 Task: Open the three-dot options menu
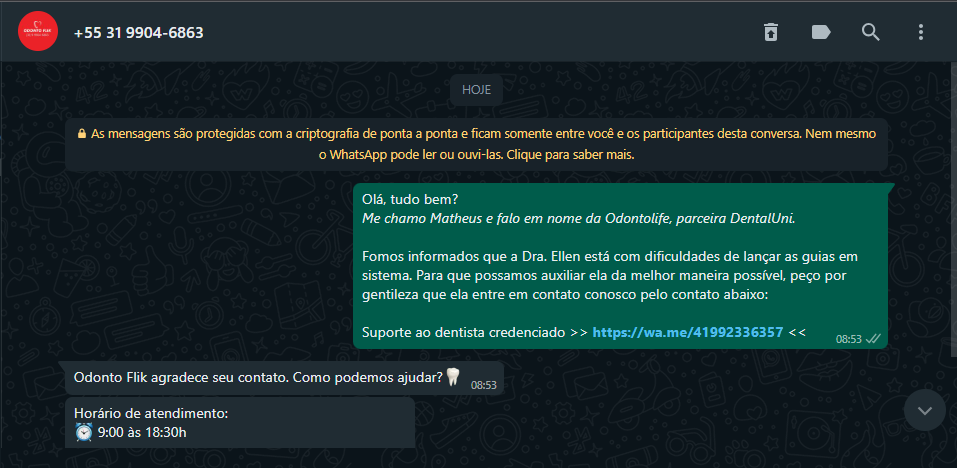pyautogui.click(x=921, y=32)
